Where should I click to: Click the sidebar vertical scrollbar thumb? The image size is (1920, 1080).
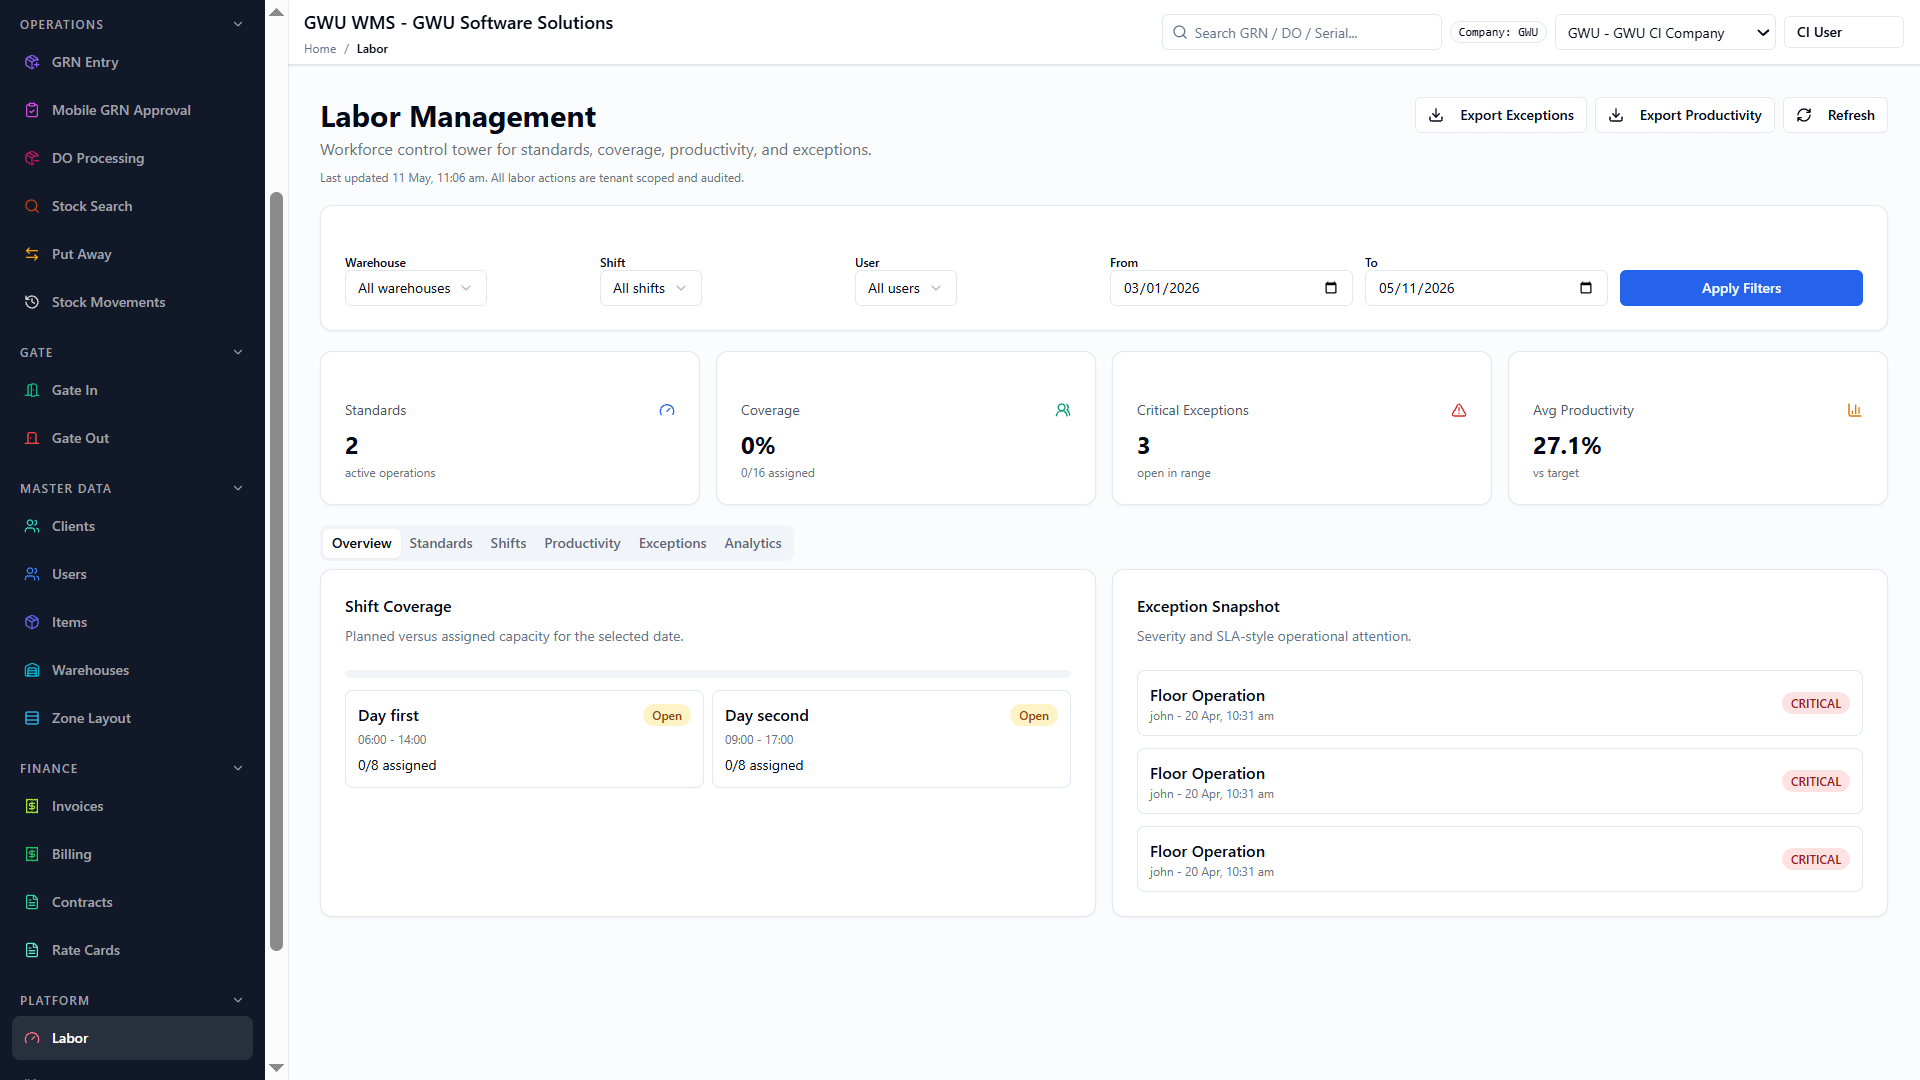click(277, 570)
